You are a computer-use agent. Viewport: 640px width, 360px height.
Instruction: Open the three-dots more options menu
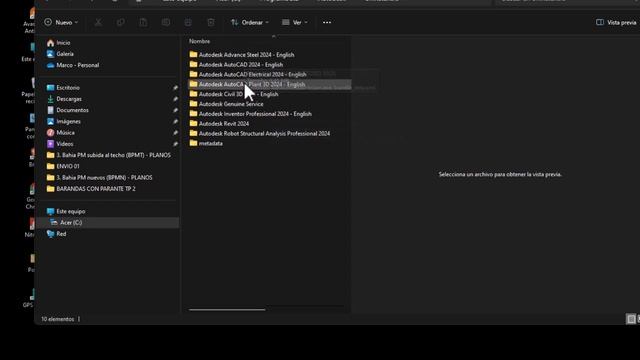point(327,22)
